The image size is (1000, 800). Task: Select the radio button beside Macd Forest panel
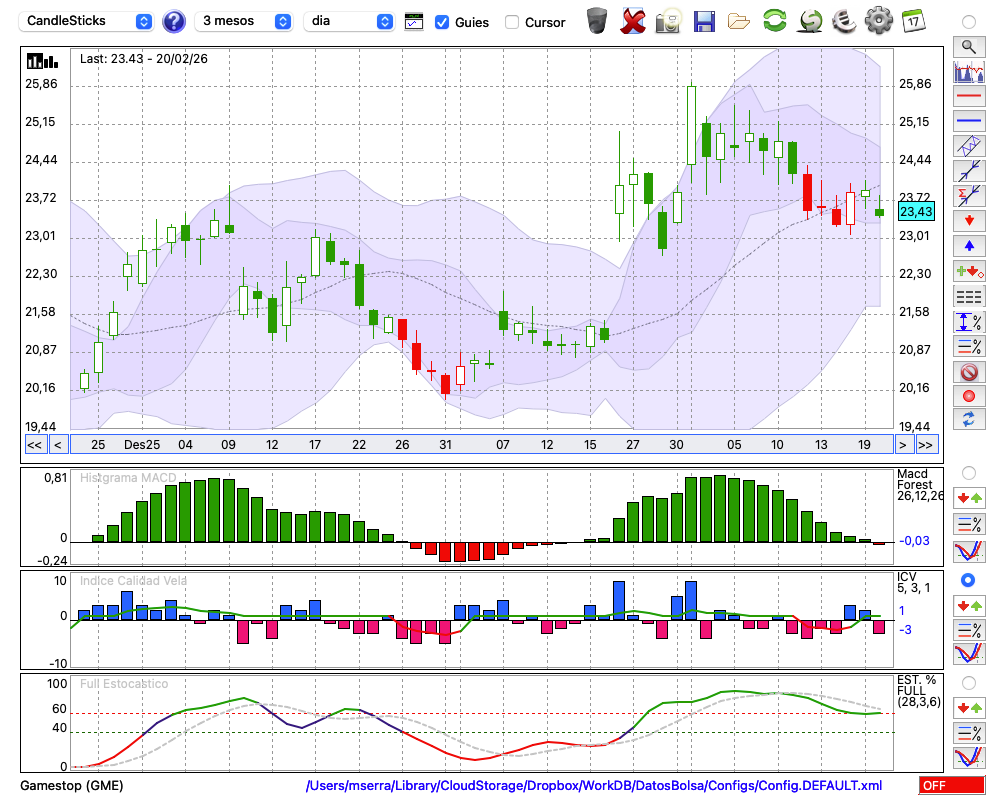point(968,472)
